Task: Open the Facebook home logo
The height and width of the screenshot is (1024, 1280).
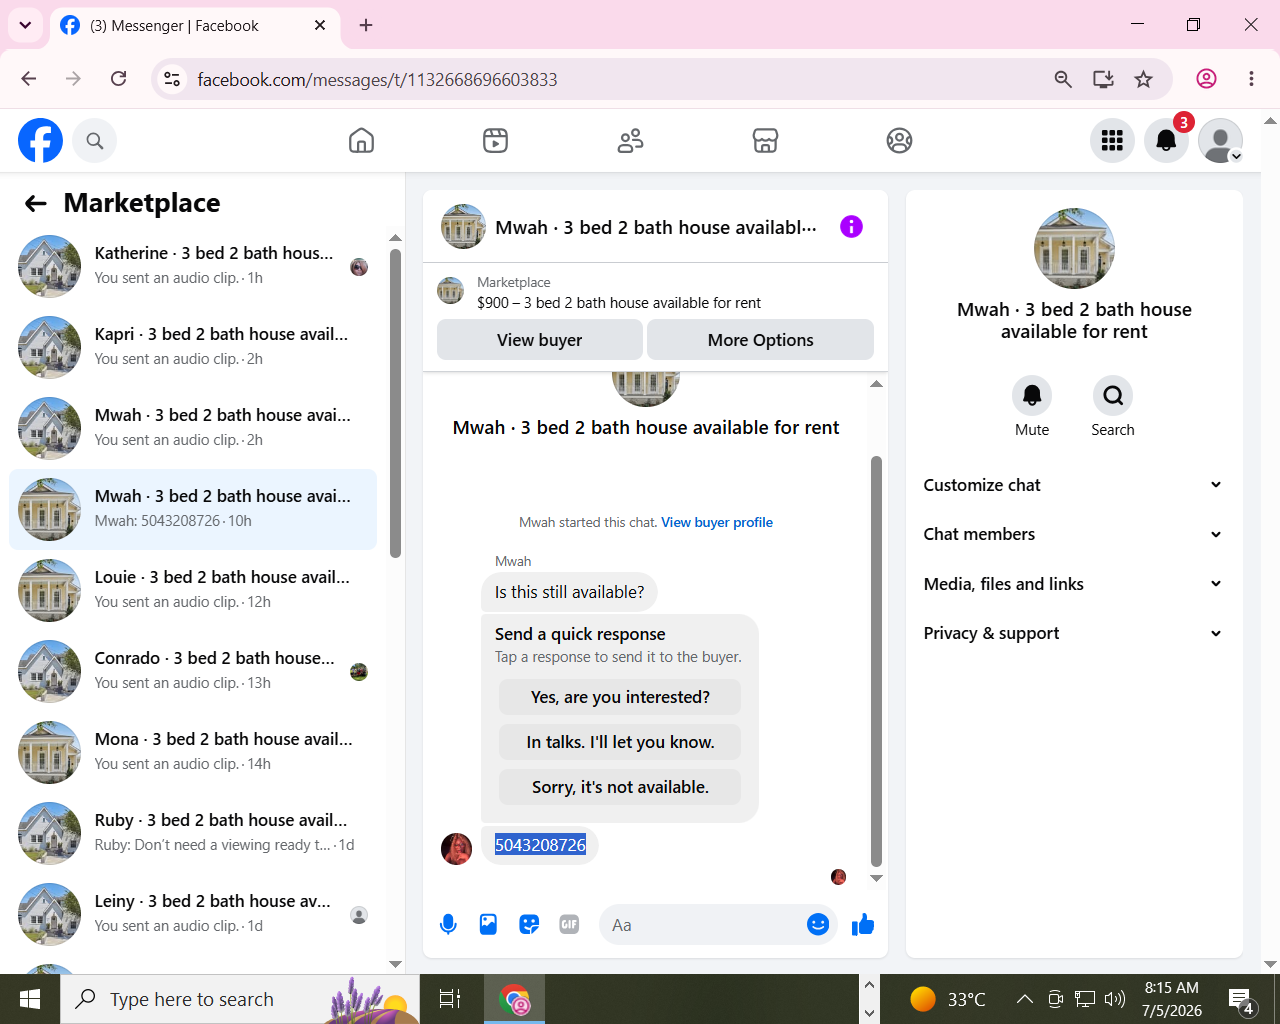Action: pyautogui.click(x=40, y=140)
